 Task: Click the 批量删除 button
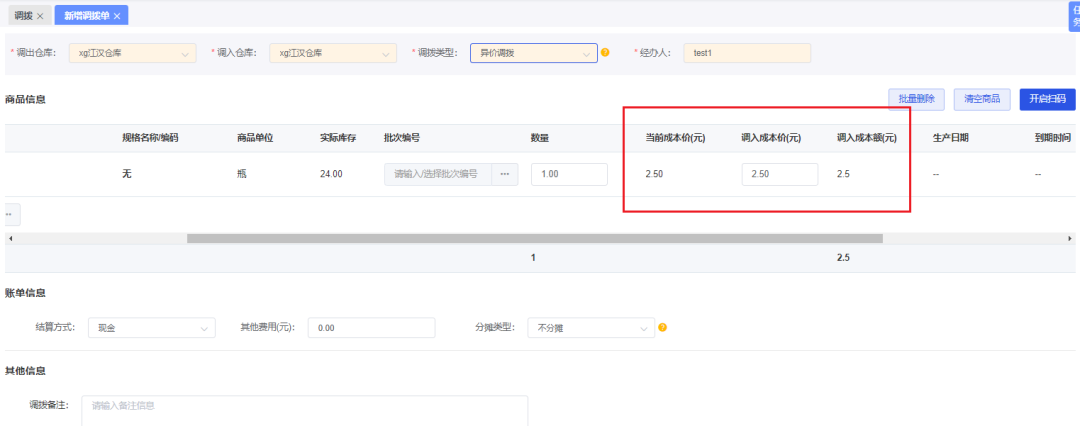coord(916,99)
